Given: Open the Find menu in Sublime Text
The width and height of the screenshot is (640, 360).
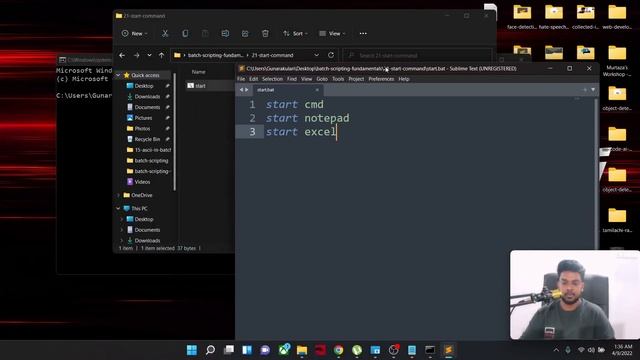Looking at the screenshot, I should click(x=291, y=79).
